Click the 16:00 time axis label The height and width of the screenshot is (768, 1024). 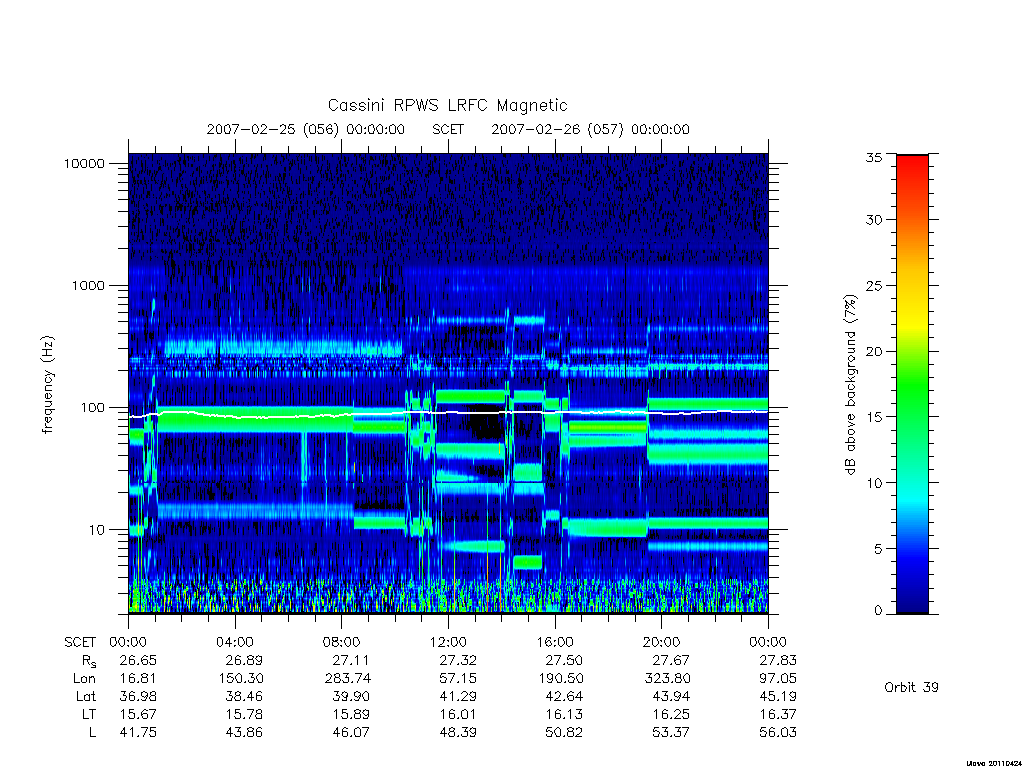[555, 643]
